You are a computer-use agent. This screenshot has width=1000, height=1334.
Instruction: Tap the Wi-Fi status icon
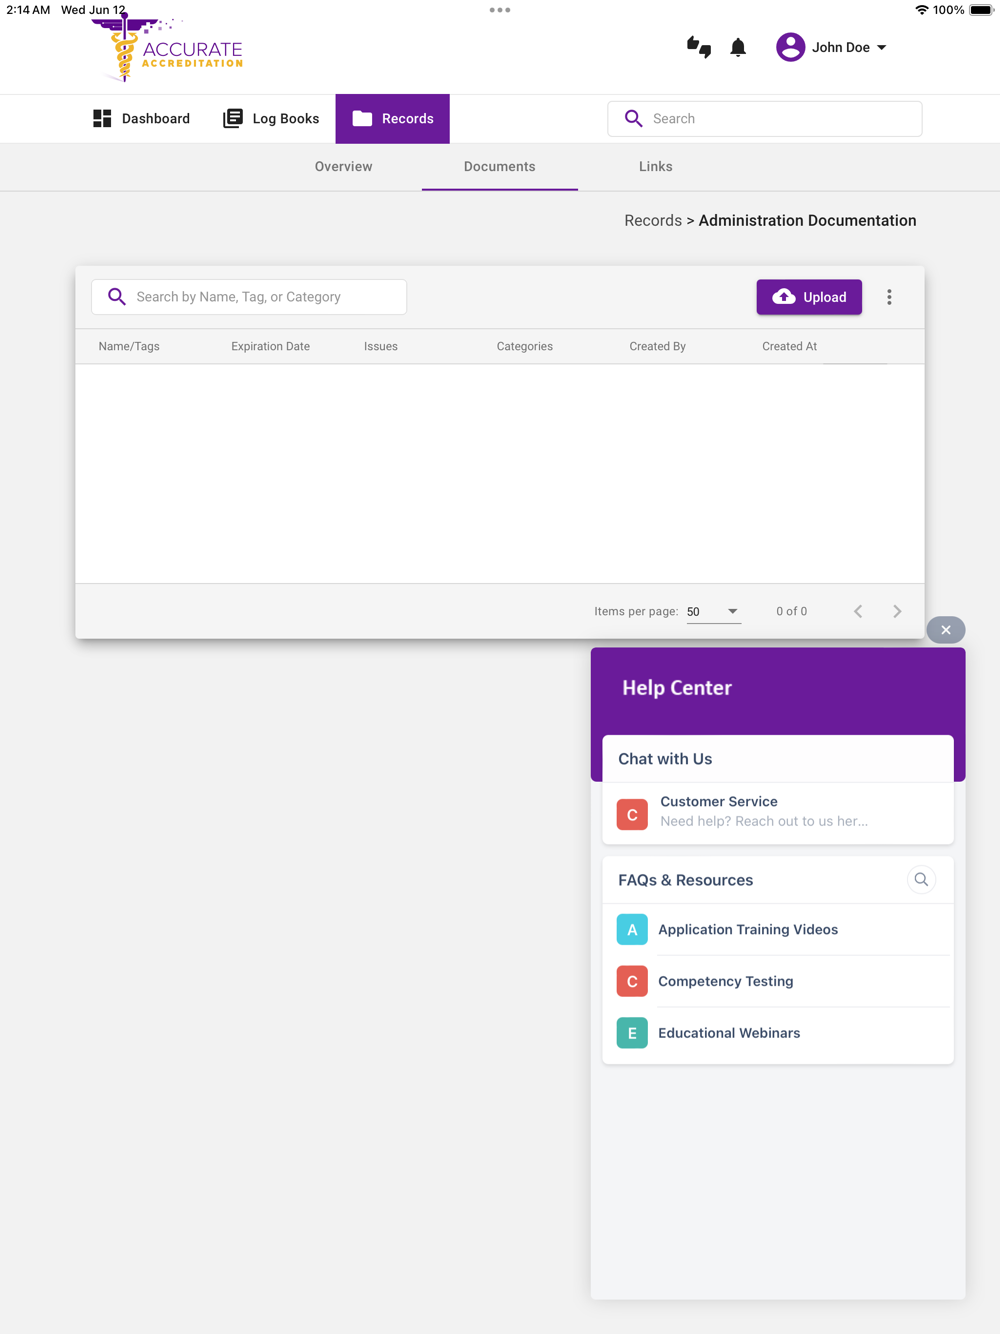click(x=921, y=10)
